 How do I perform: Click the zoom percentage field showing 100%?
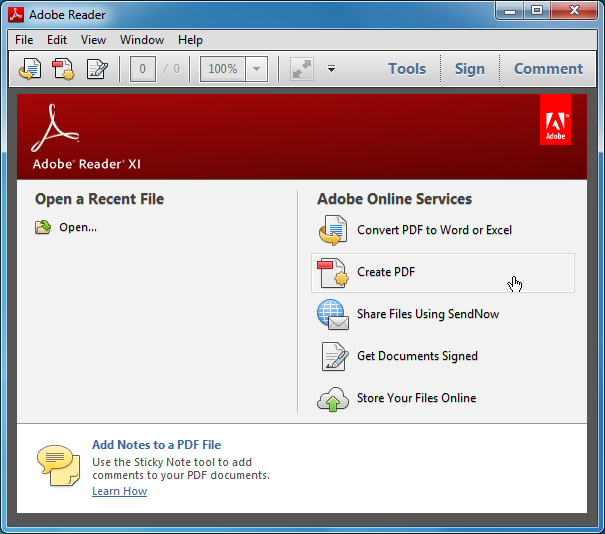223,69
